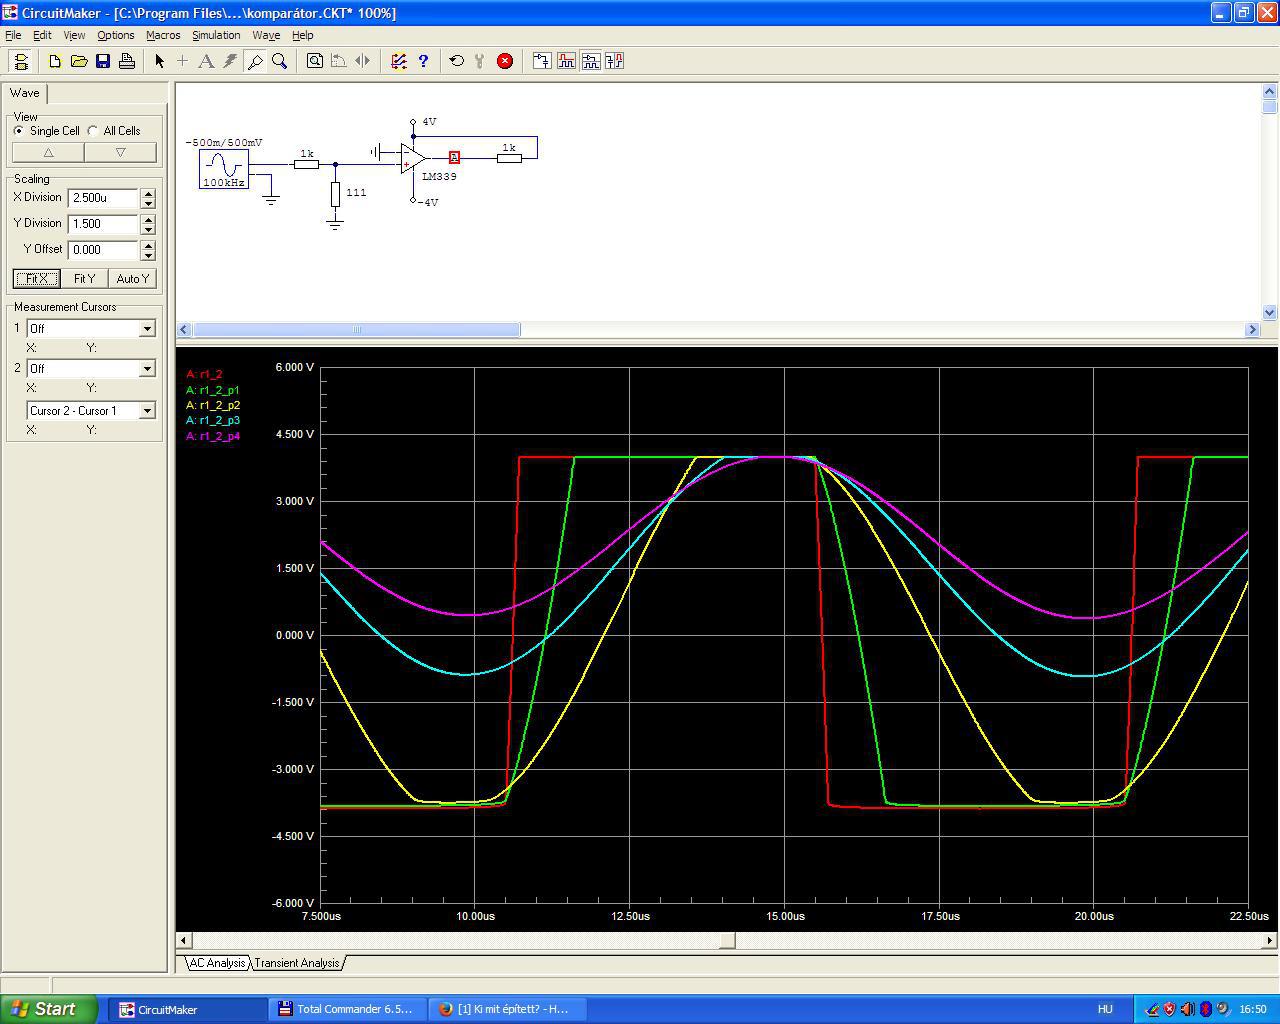Select the magnifying glass zoom tool
The image size is (1280, 1024).
pos(280,61)
